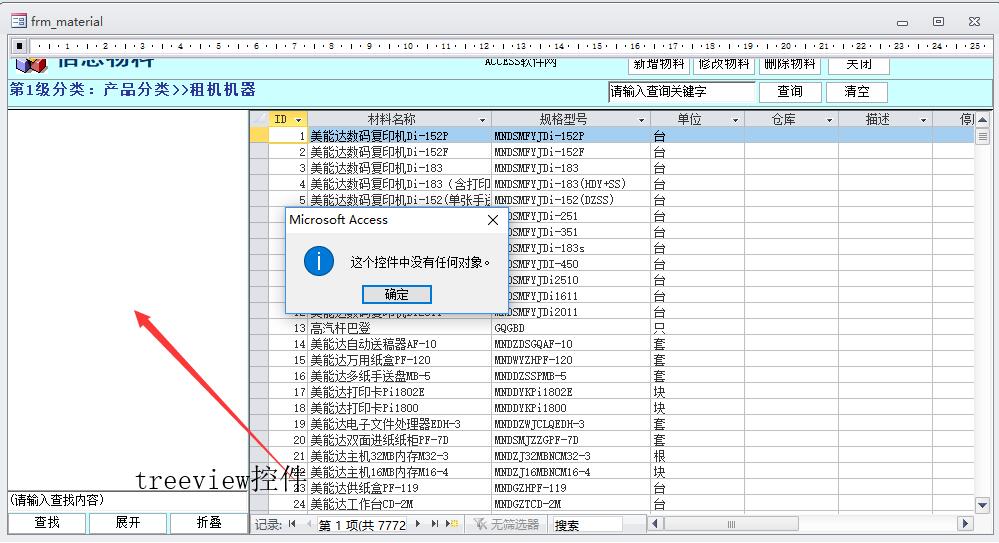This screenshot has height=543, width=999.
Task: Select the 美能达自动送稿器AF-10 cell
Action: [x=400, y=344]
